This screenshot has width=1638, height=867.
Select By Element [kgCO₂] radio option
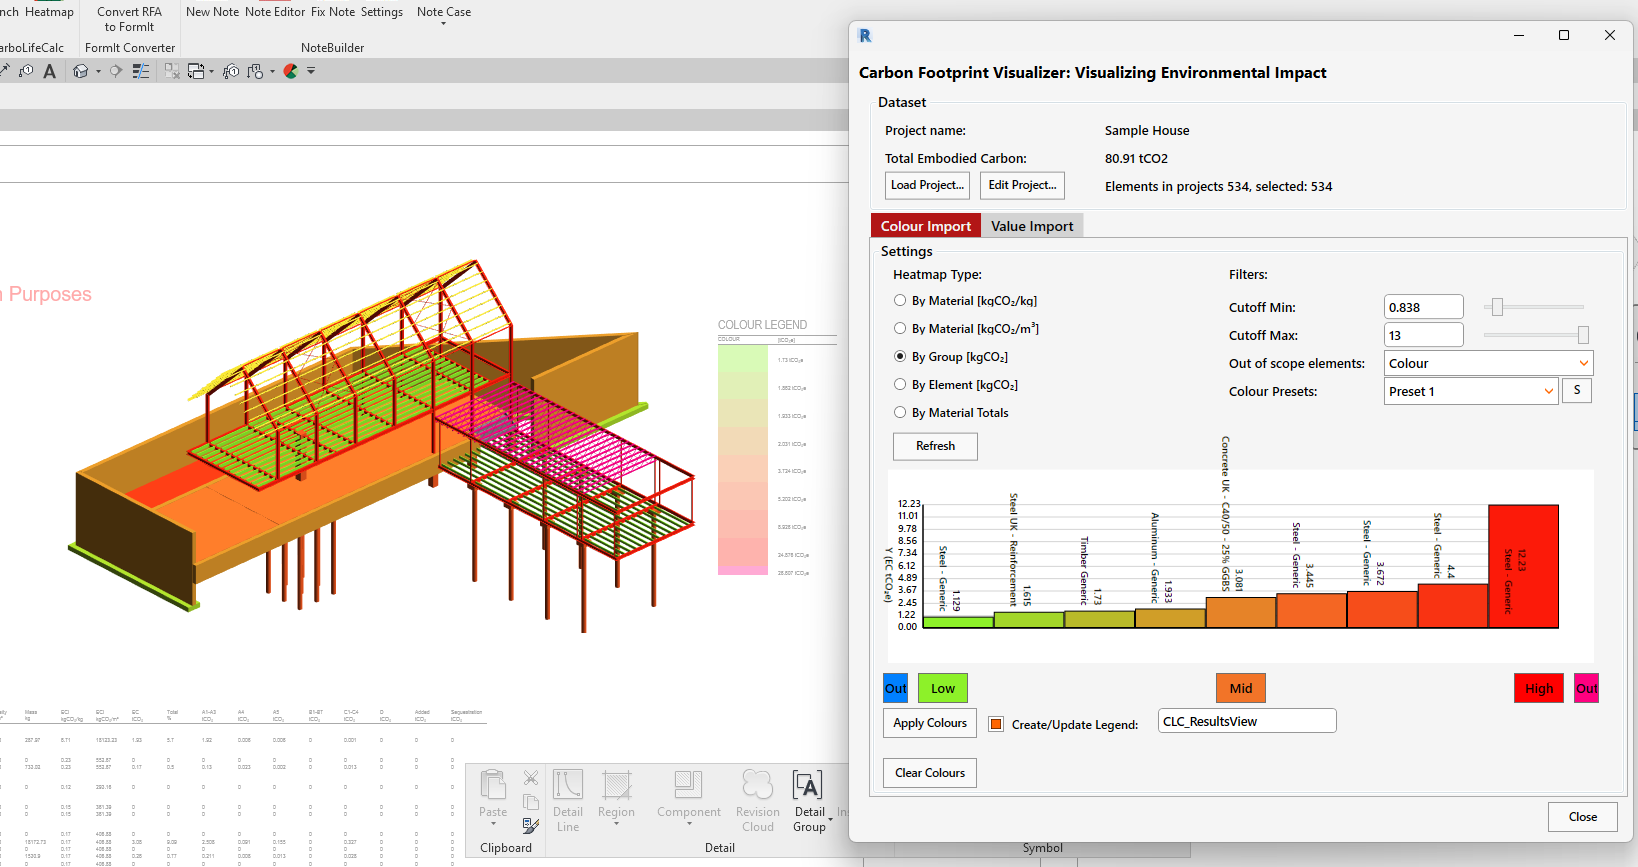tap(900, 385)
